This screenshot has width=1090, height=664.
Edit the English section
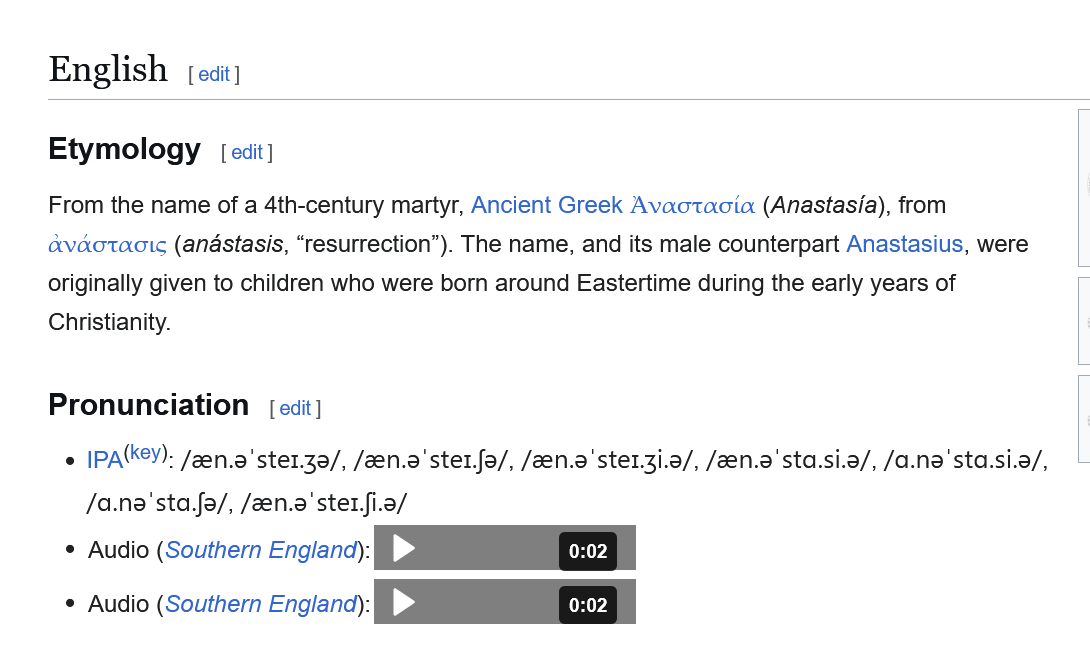pos(214,74)
